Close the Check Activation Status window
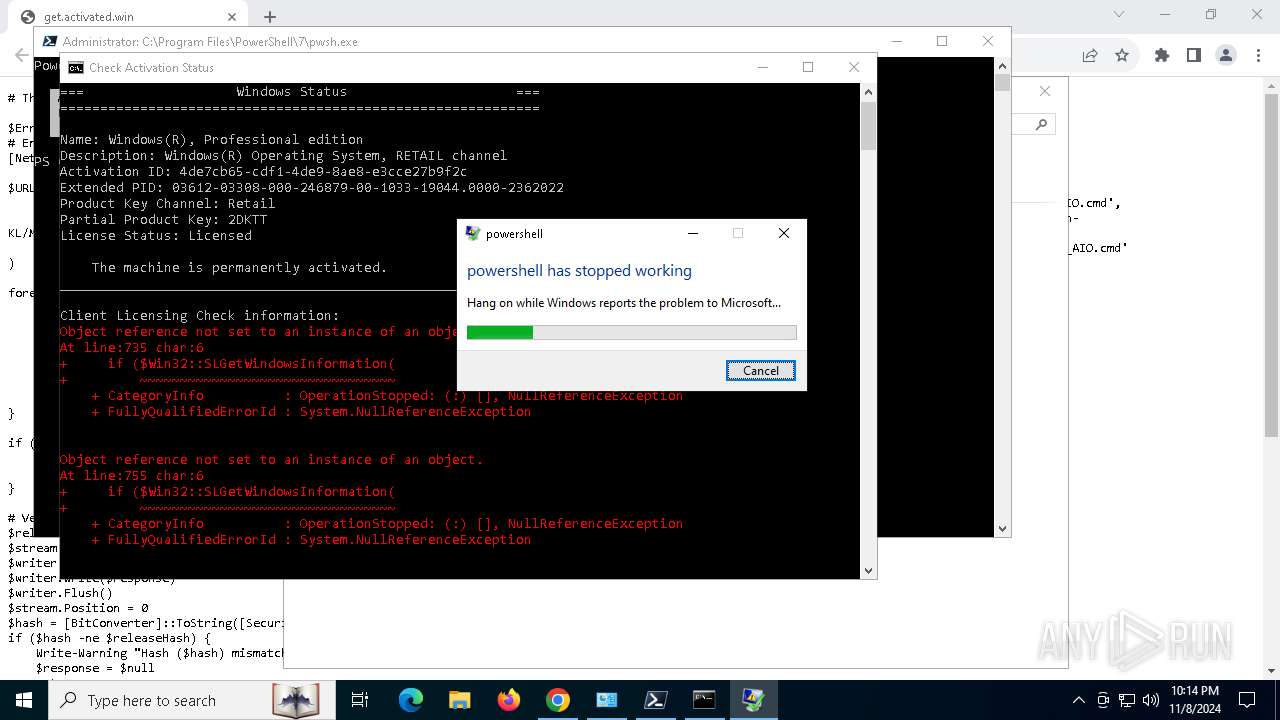This screenshot has width=1280, height=720. [853, 67]
